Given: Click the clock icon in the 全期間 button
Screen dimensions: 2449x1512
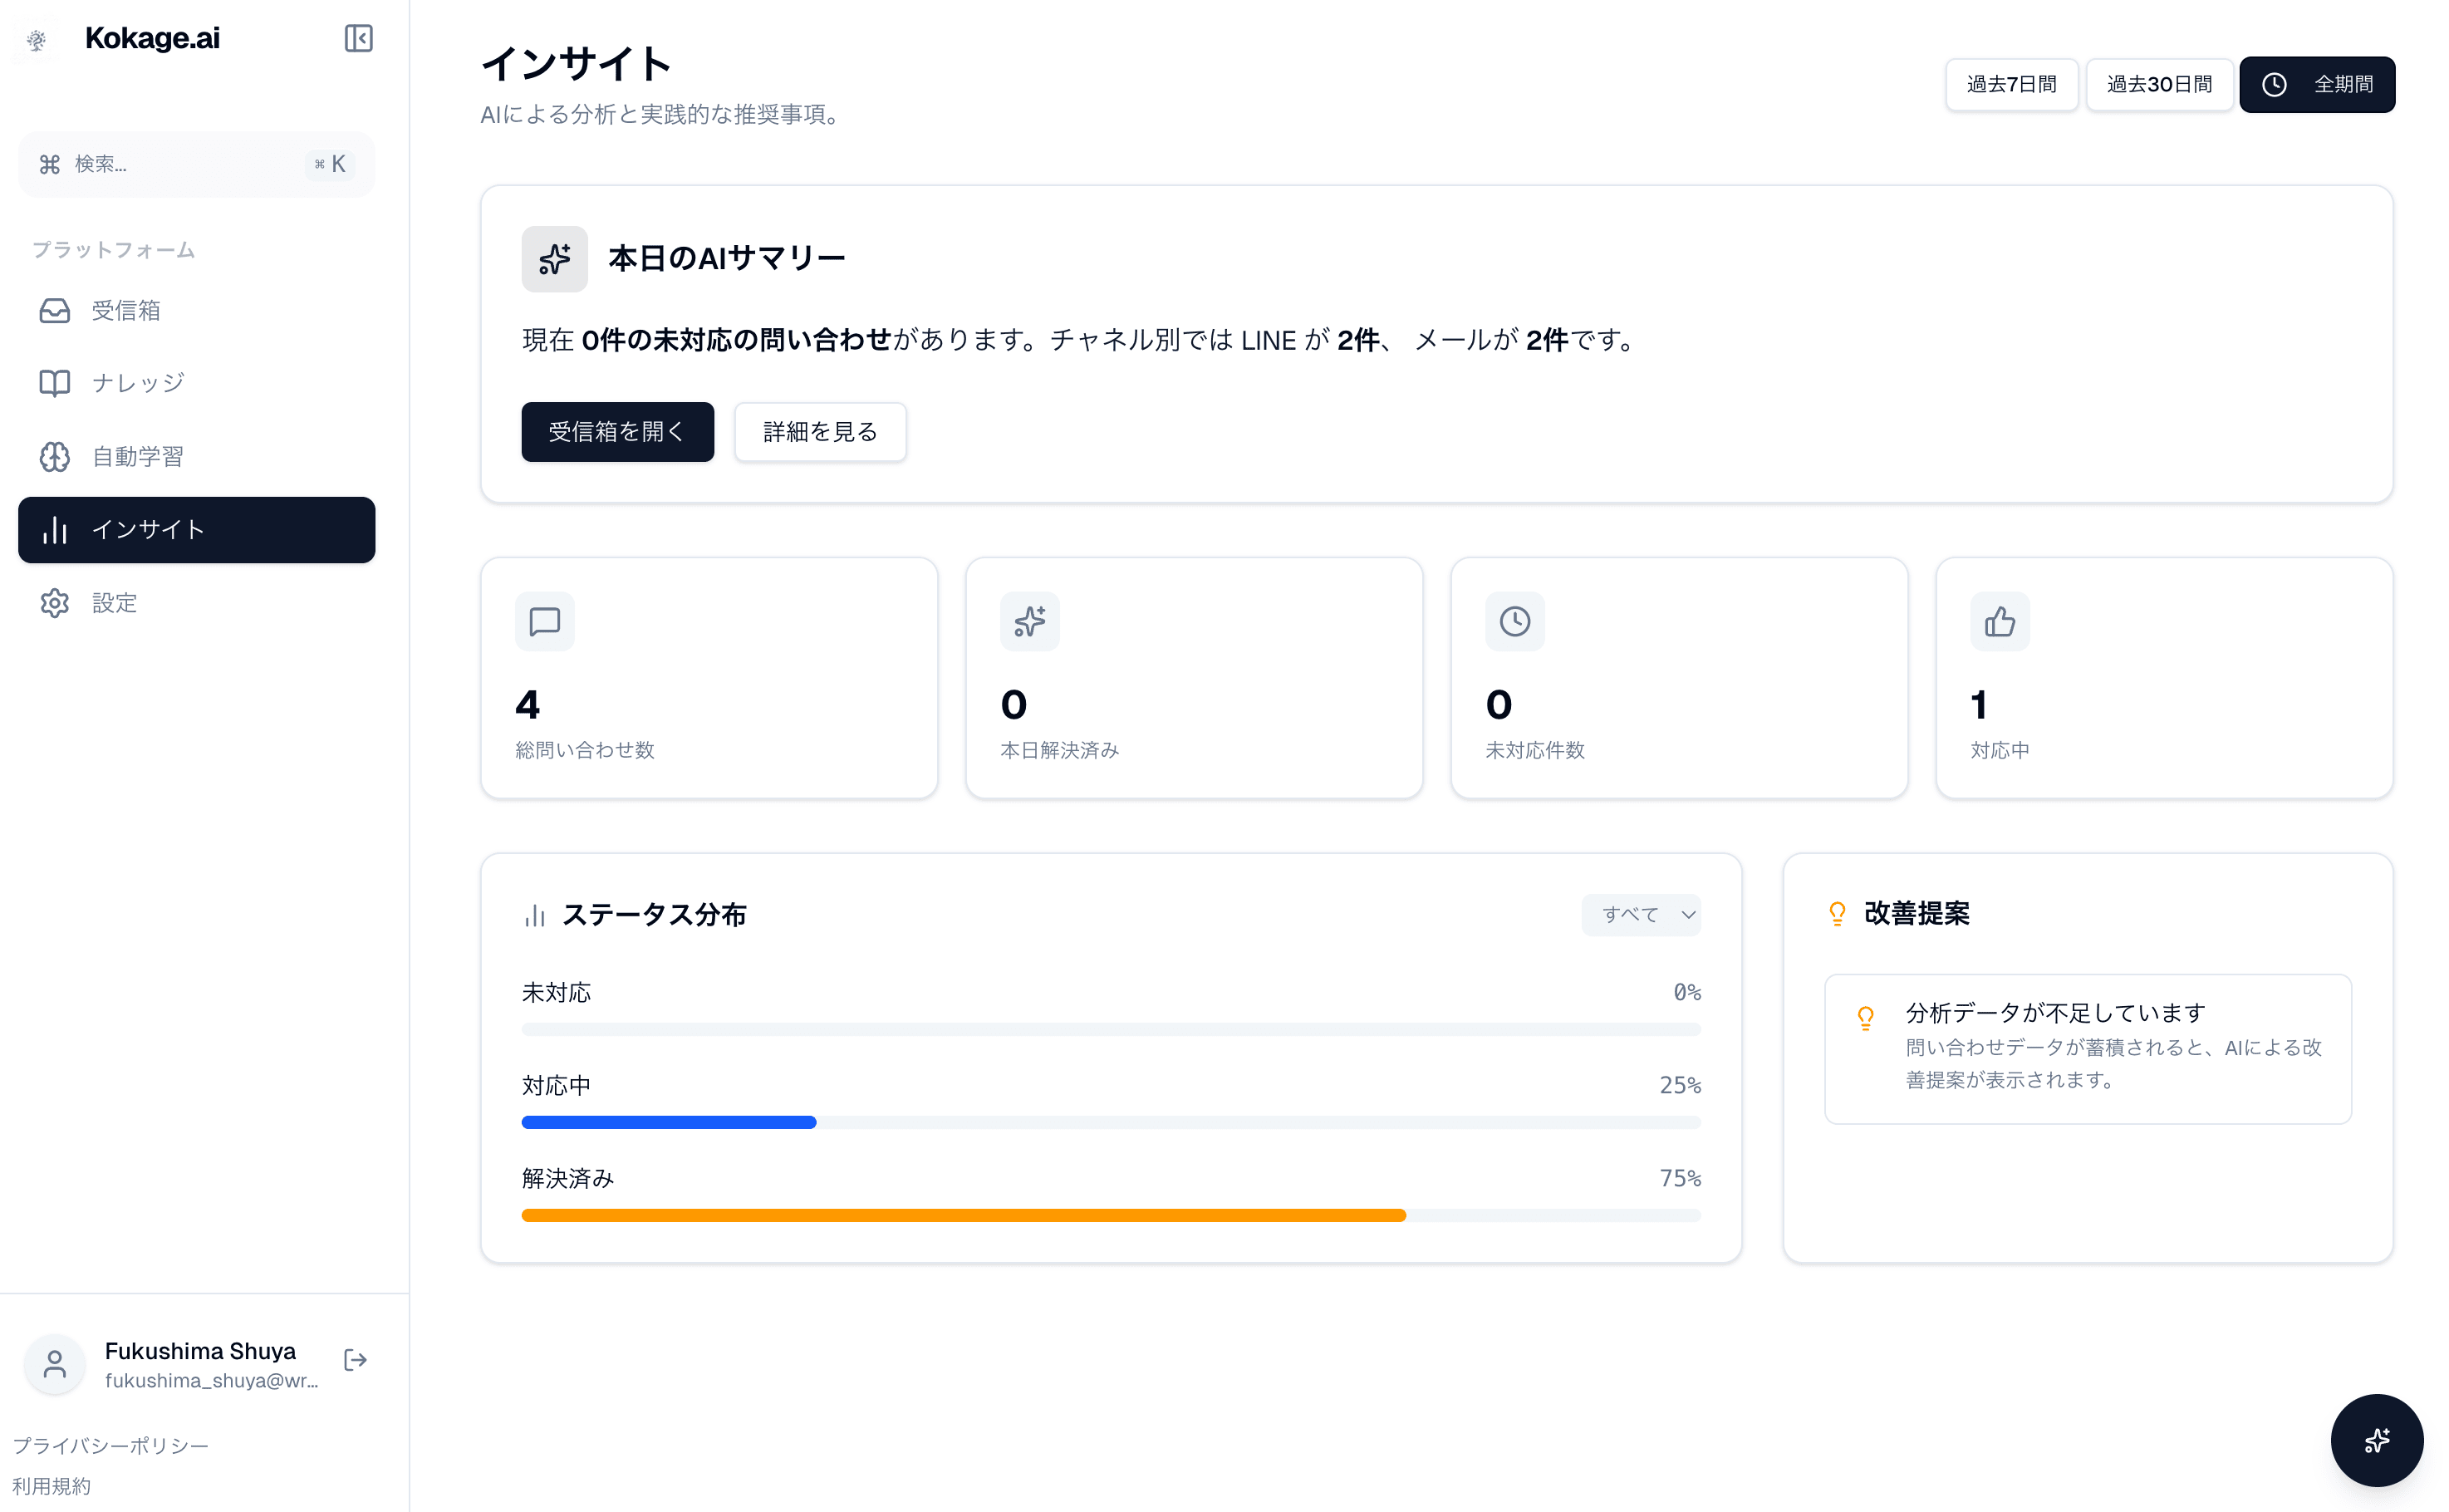Looking at the screenshot, I should click(2274, 85).
